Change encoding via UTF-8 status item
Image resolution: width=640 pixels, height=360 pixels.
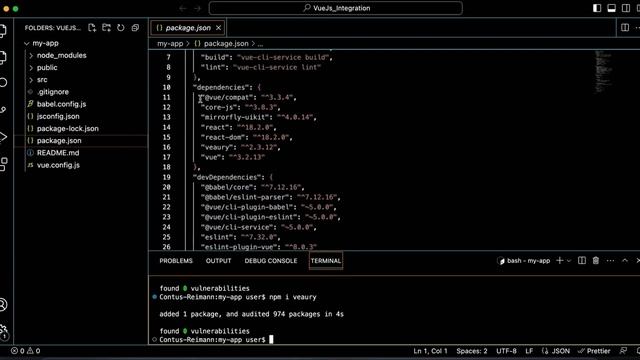point(506,351)
